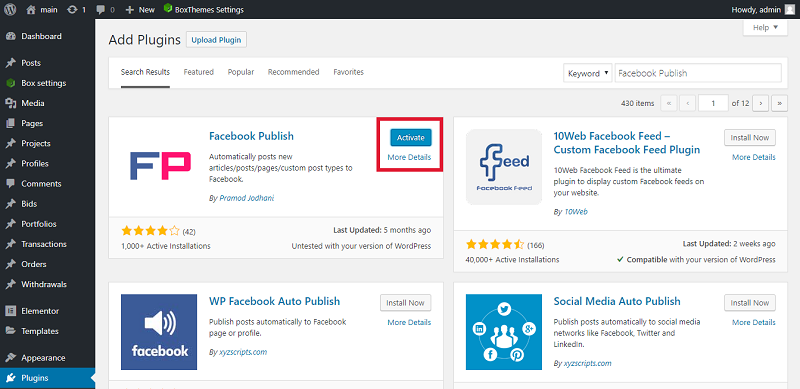The height and width of the screenshot is (389, 800).
Task: Open the Keyword search type dropdown
Action: pyautogui.click(x=588, y=73)
